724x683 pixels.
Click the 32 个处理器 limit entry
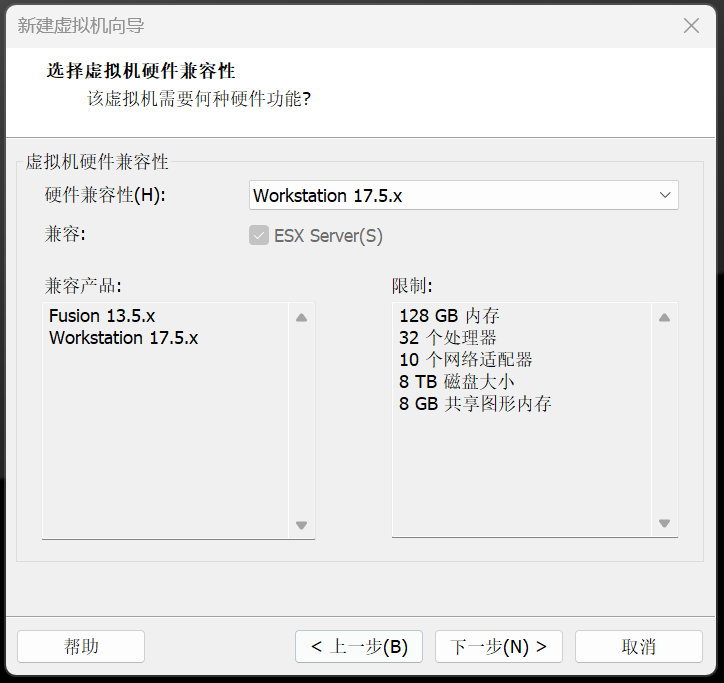coord(448,338)
